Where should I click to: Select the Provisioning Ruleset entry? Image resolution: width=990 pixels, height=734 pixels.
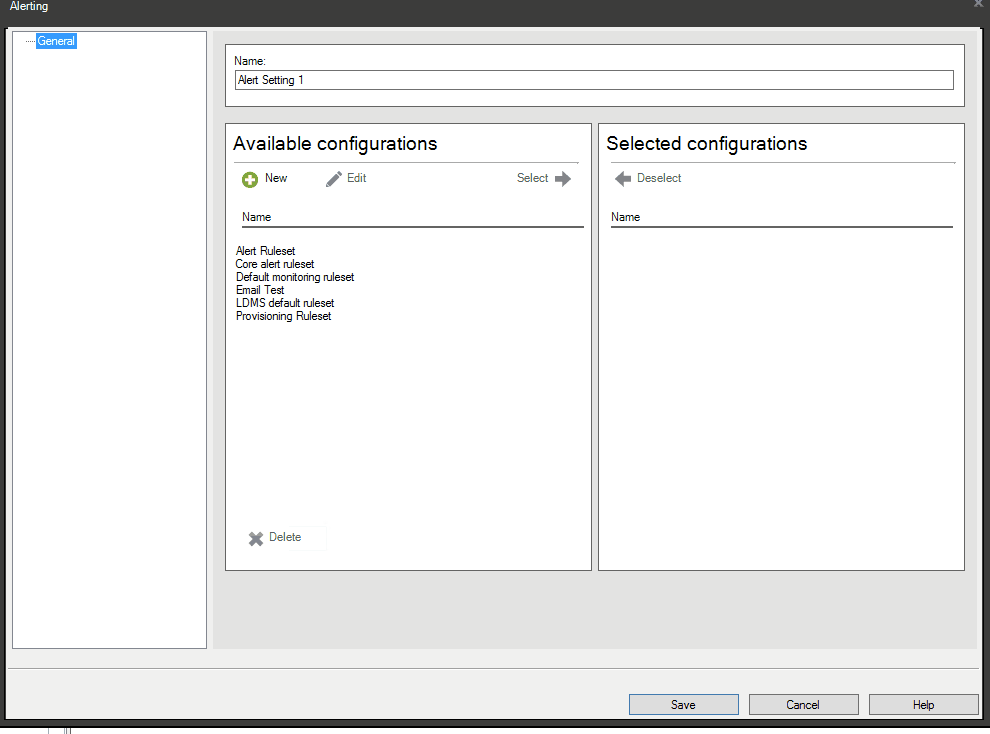coord(283,316)
